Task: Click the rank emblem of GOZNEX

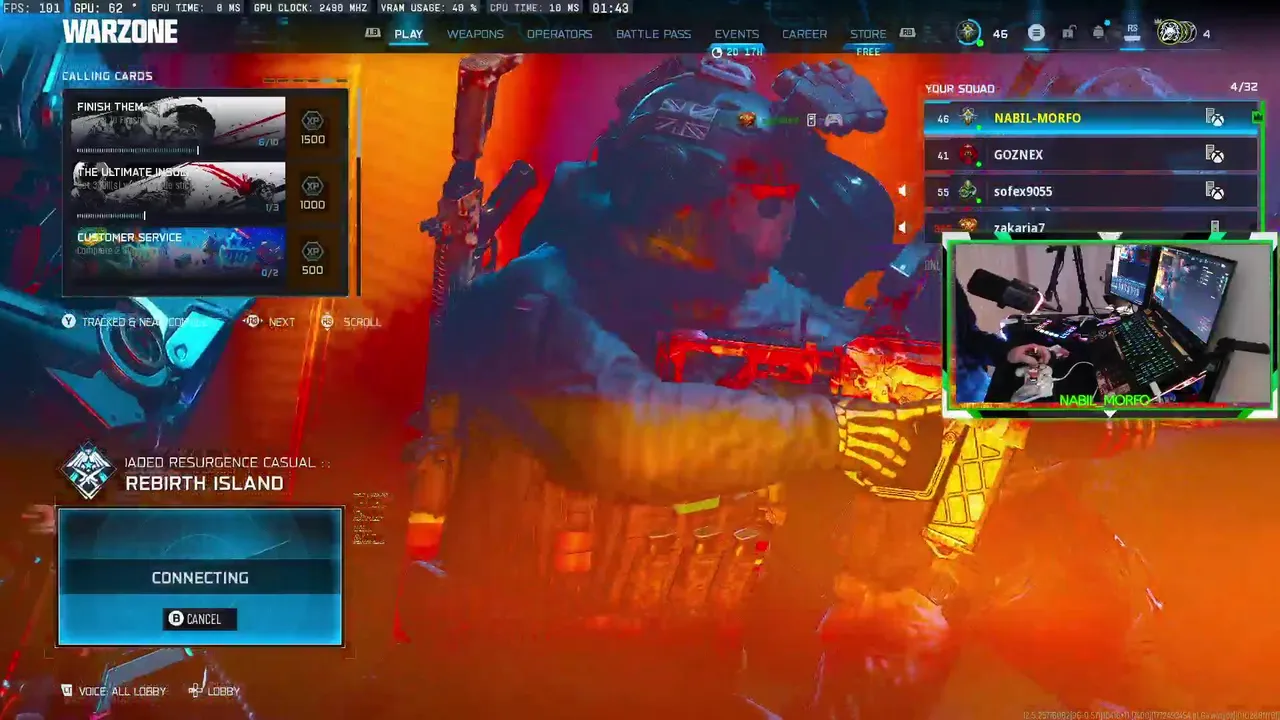Action: pos(968,155)
